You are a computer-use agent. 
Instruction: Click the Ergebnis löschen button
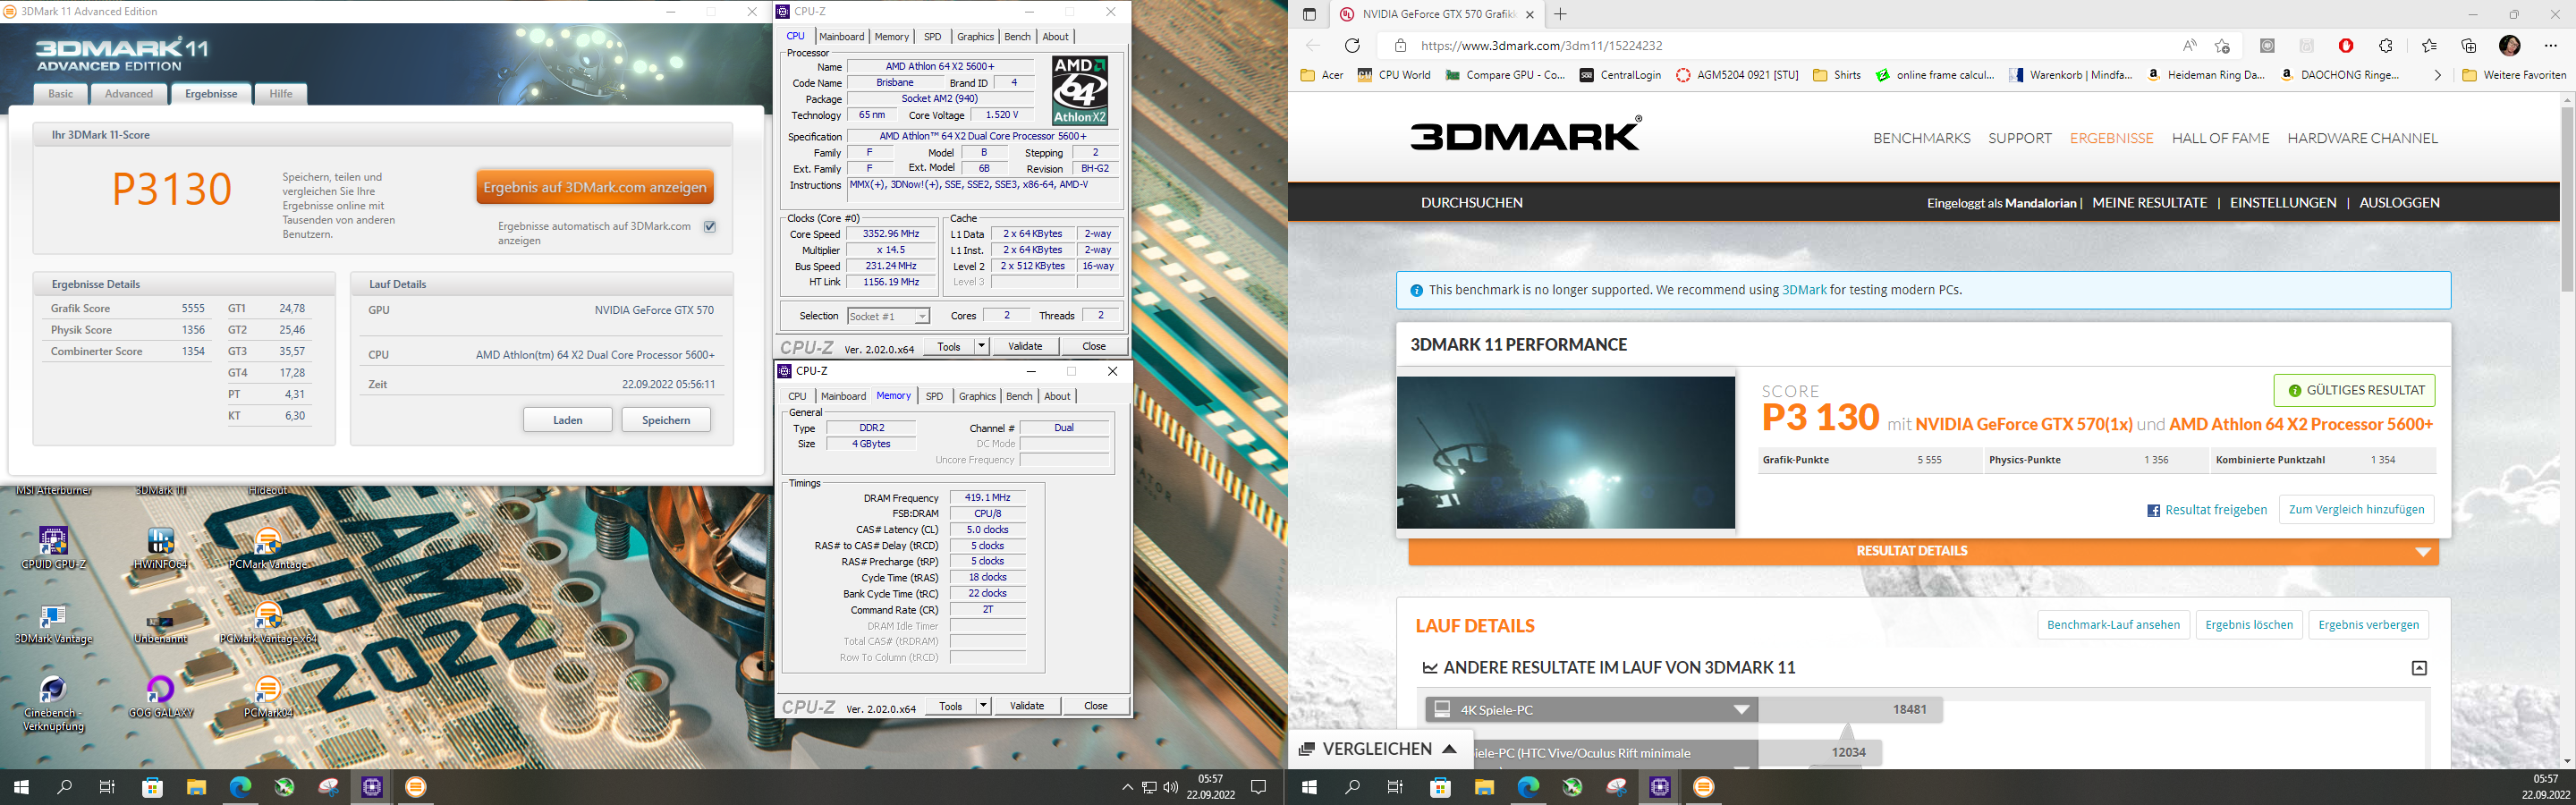[2249, 625]
